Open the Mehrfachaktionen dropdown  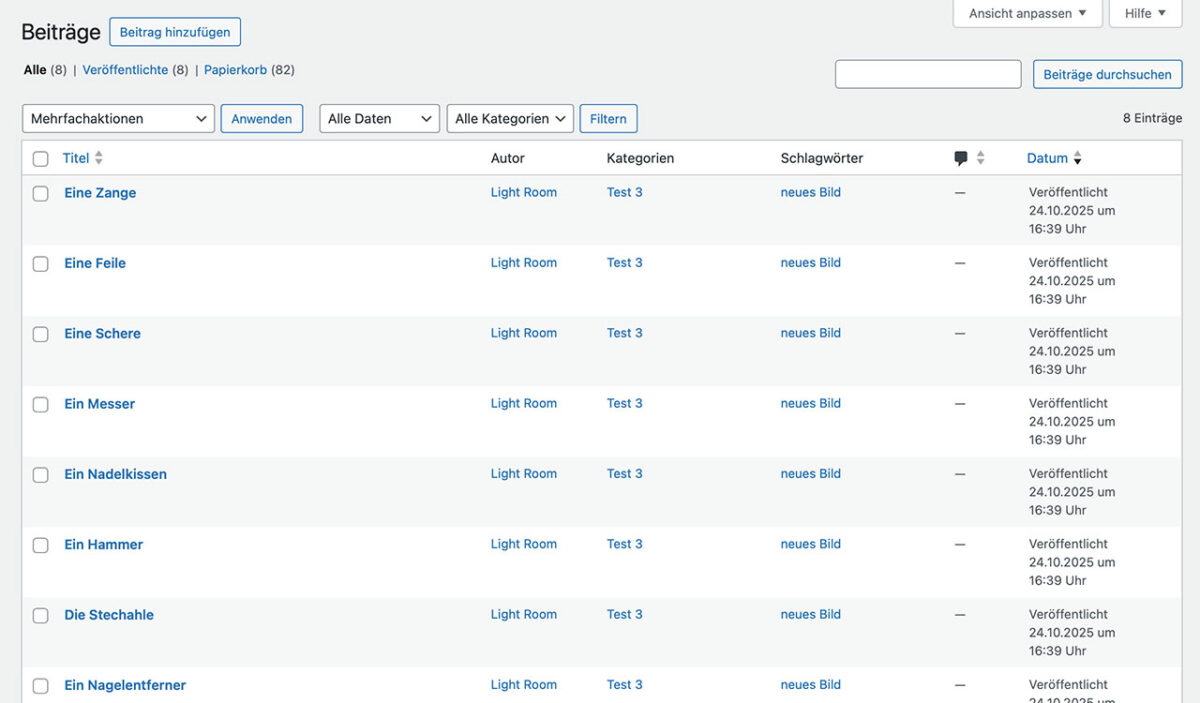pyautogui.click(x=117, y=118)
